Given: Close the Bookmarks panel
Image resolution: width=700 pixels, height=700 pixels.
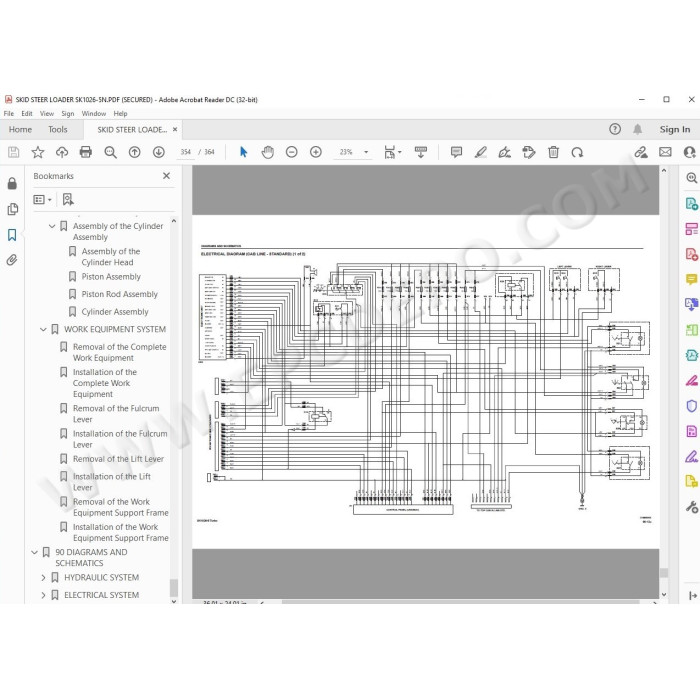Looking at the screenshot, I should [x=167, y=176].
